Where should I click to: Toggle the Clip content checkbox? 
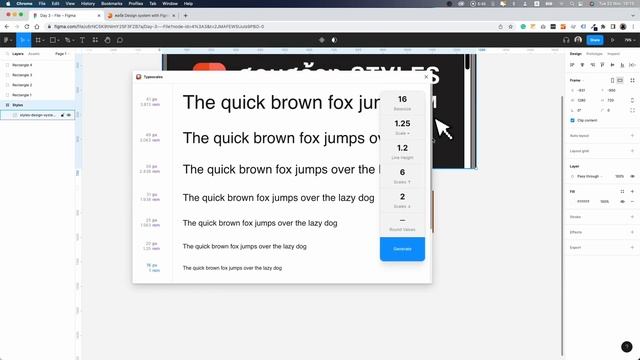coord(572,120)
